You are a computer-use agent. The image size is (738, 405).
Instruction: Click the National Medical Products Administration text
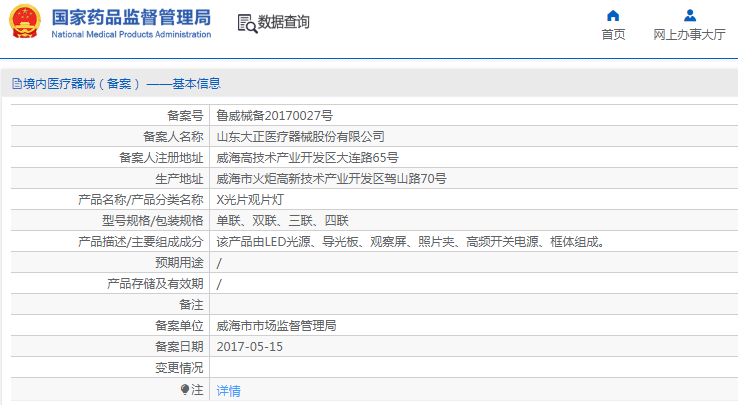pyautogui.click(x=131, y=35)
